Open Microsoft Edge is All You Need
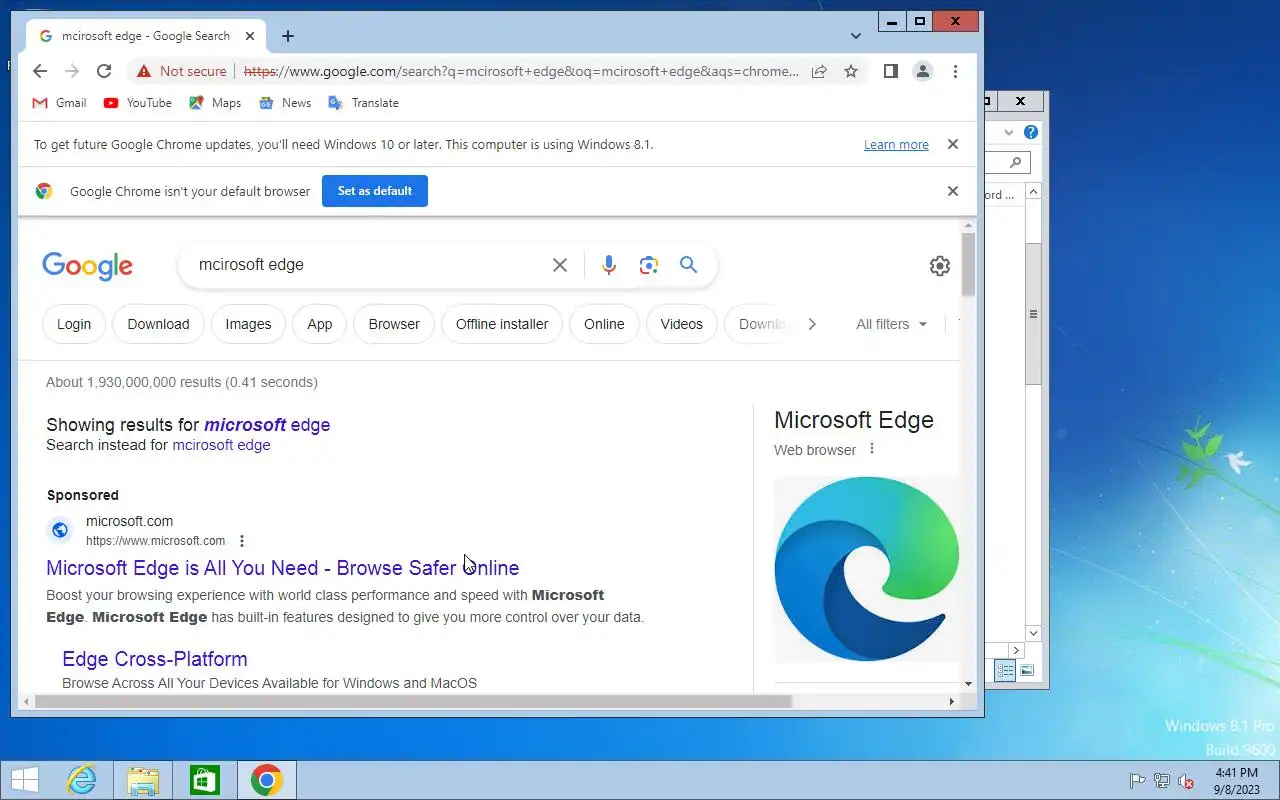Image resolution: width=1280 pixels, height=800 pixels. pyautogui.click(x=283, y=568)
